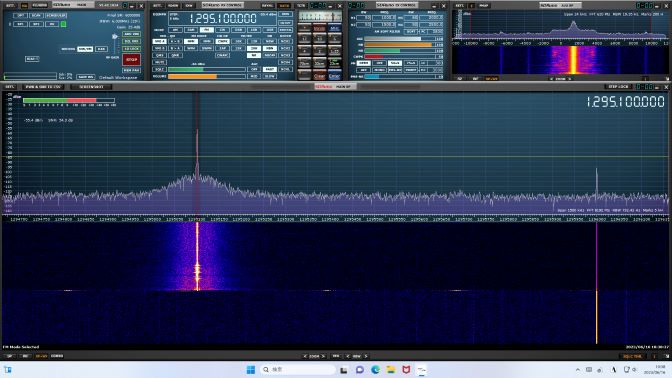Open SETT. in Aux SP panel
The height and width of the screenshot is (378, 672).
coord(460,6)
